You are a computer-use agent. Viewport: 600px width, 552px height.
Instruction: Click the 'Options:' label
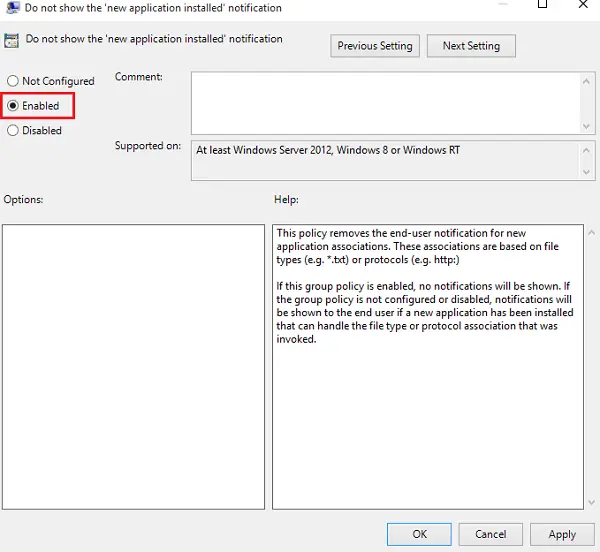click(23, 199)
